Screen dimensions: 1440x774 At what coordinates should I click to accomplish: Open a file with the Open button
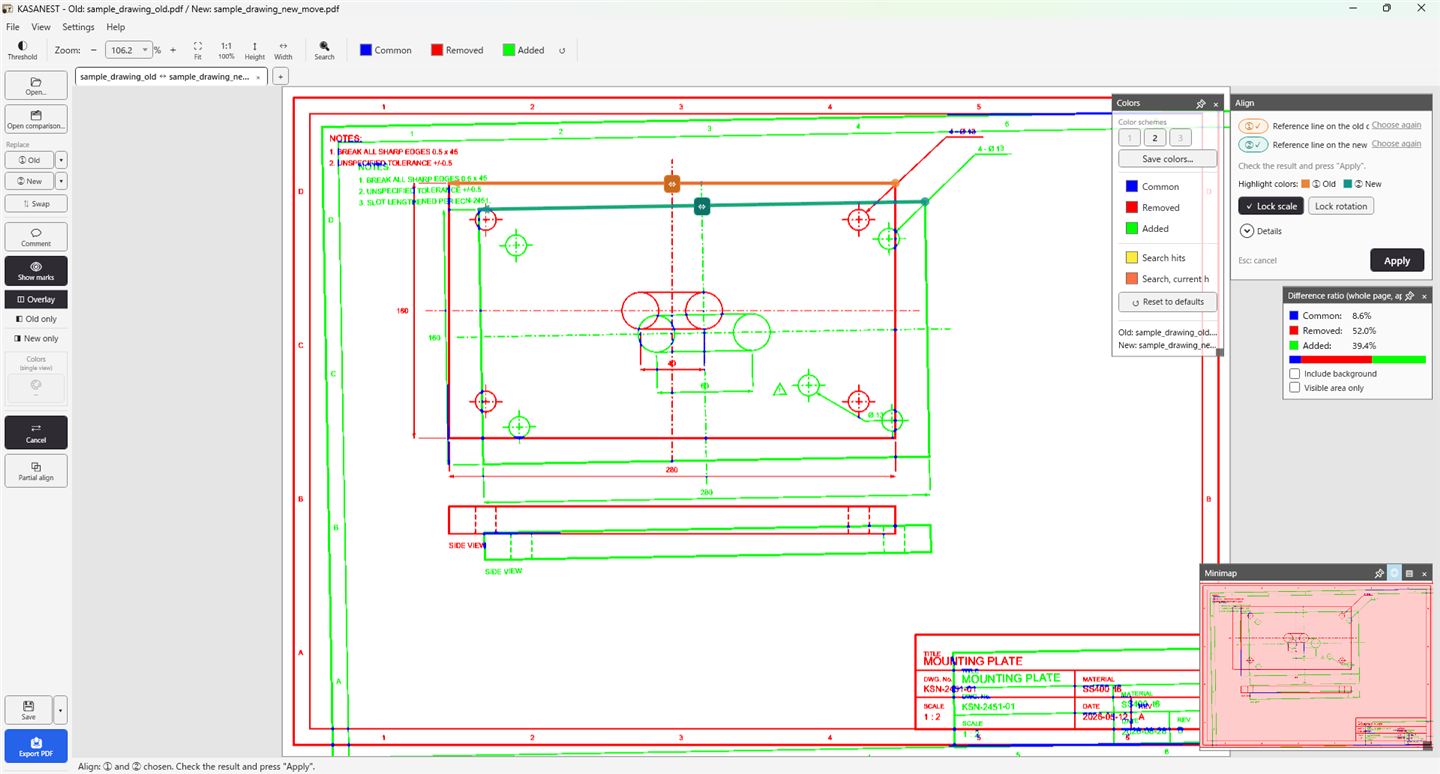[36, 85]
